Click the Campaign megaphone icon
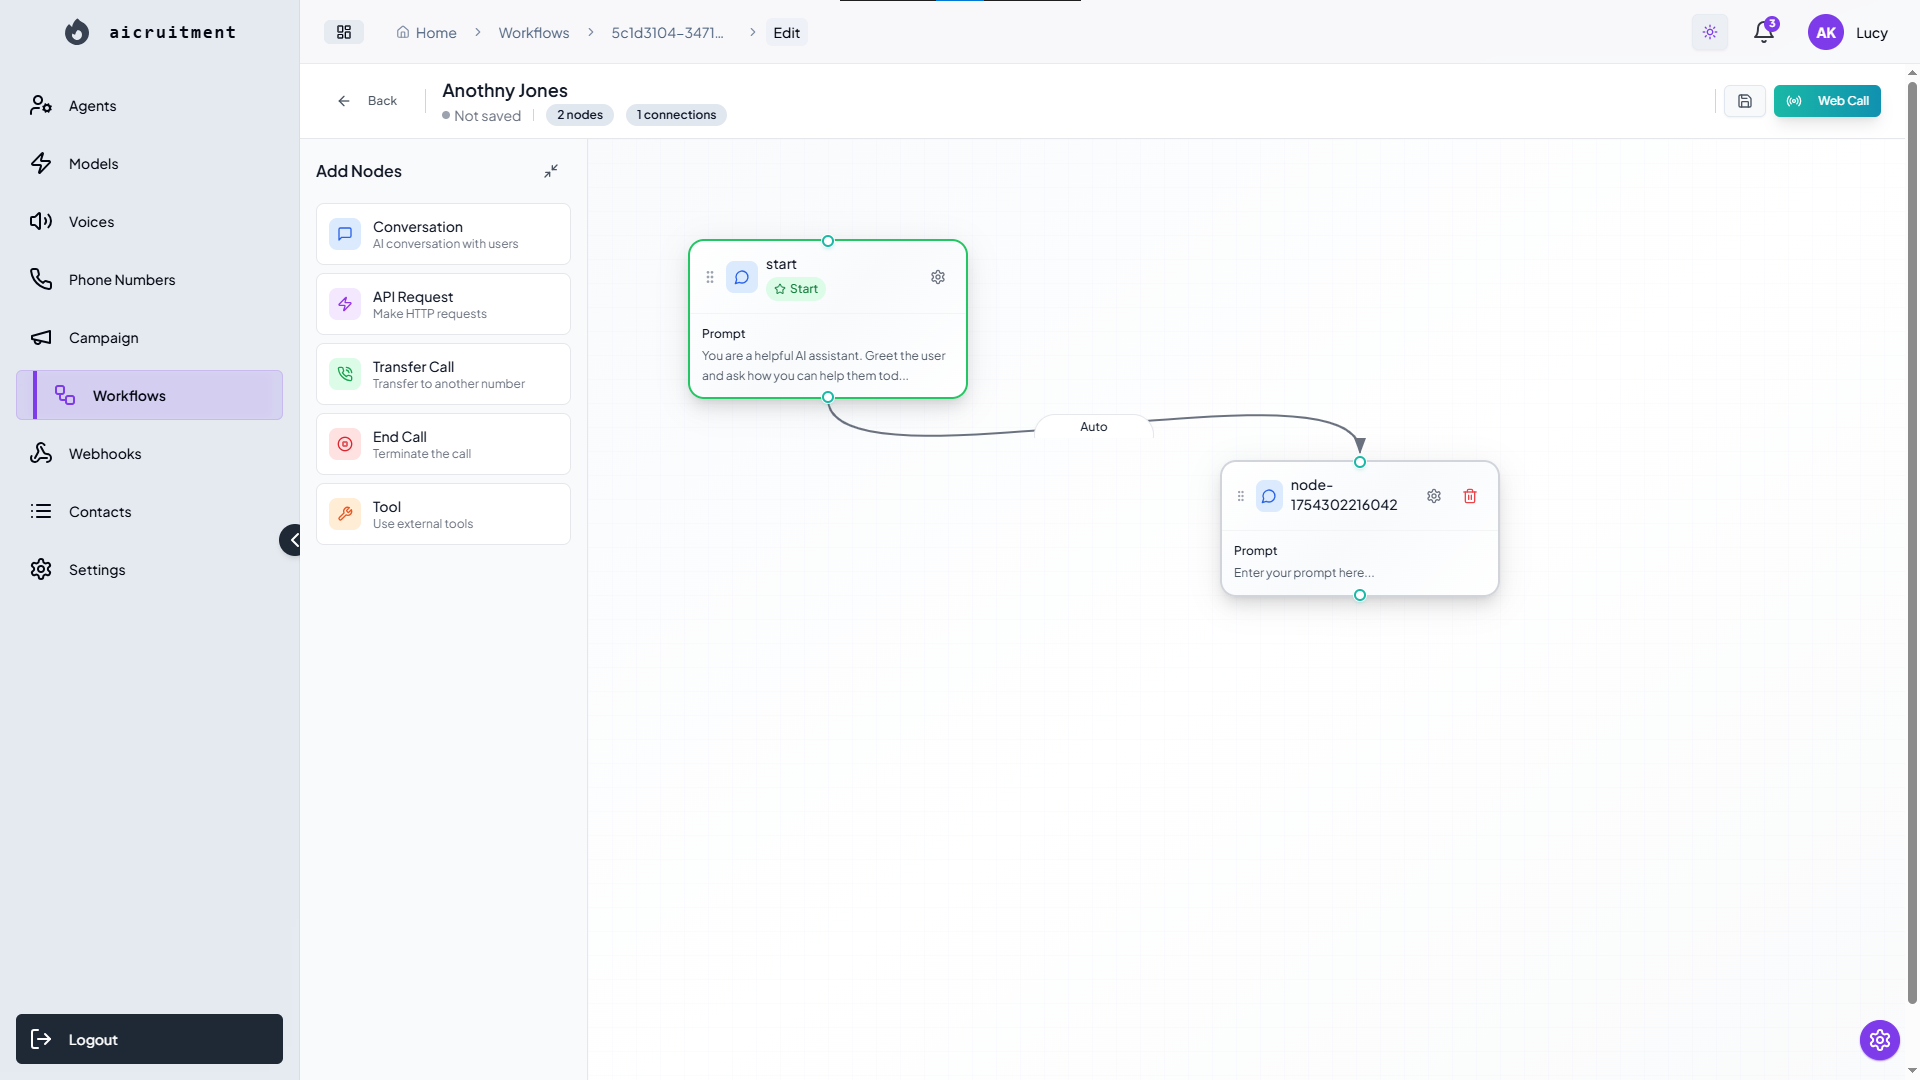 (x=41, y=337)
